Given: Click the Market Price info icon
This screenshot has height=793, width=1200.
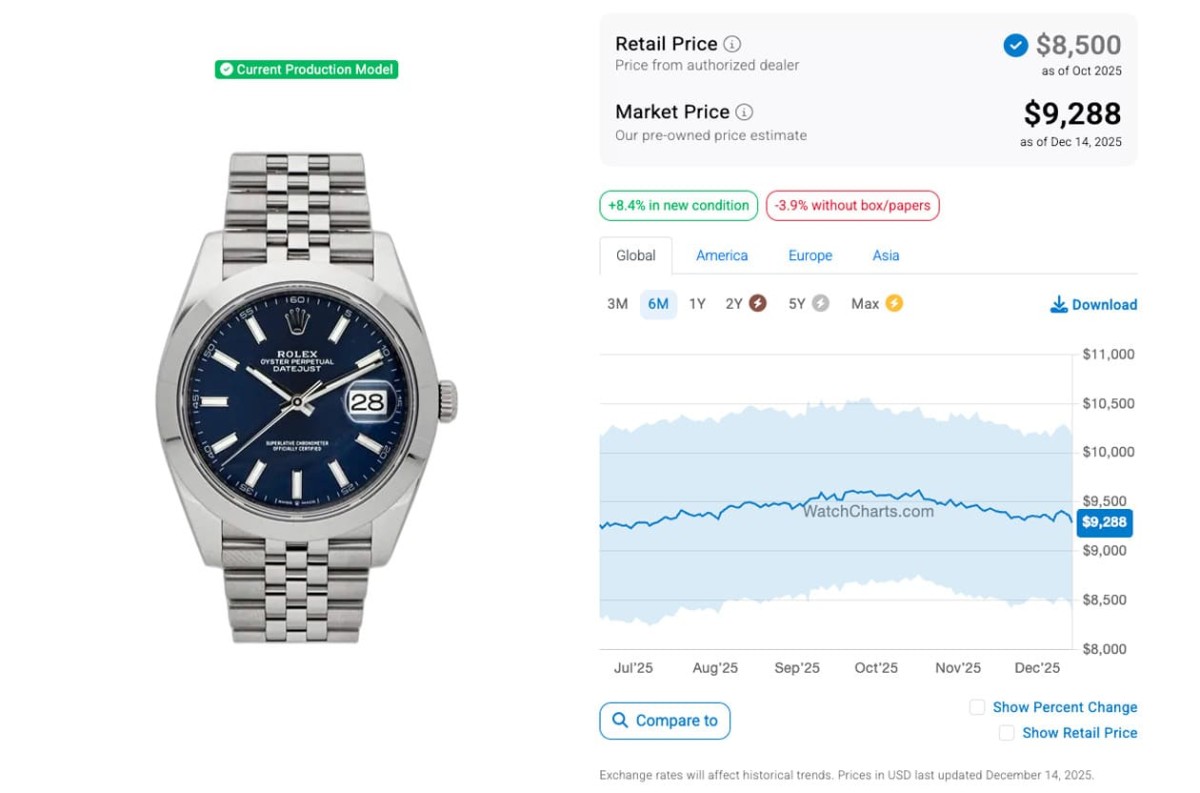Looking at the screenshot, I should (x=744, y=112).
